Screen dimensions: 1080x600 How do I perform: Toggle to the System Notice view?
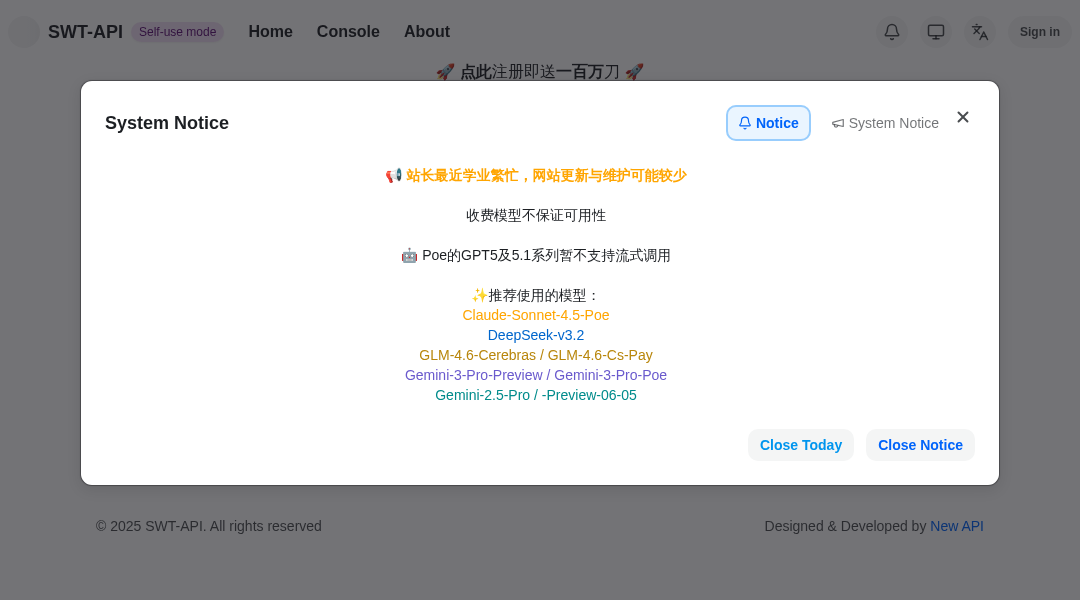[885, 122]
